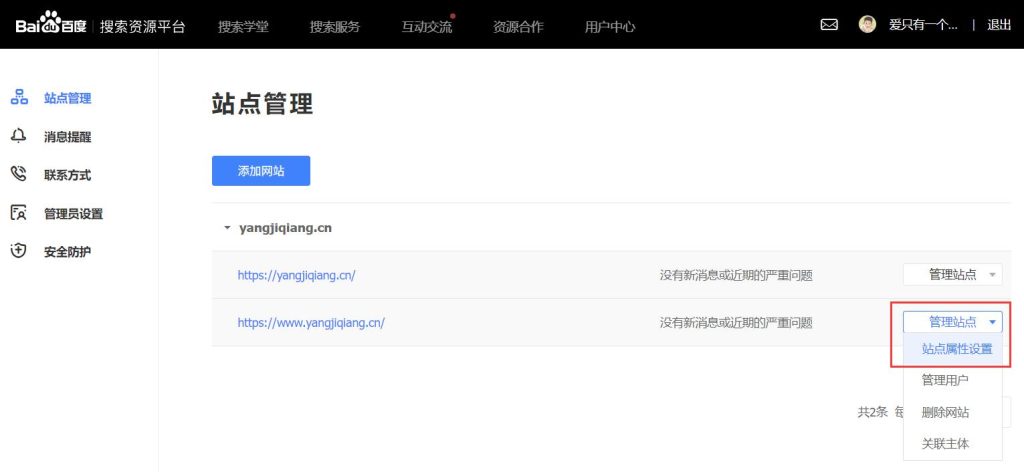Screen dimensions: 1024x472
Task: Click 退出 to log out
Action: click(x=999, y=25)
